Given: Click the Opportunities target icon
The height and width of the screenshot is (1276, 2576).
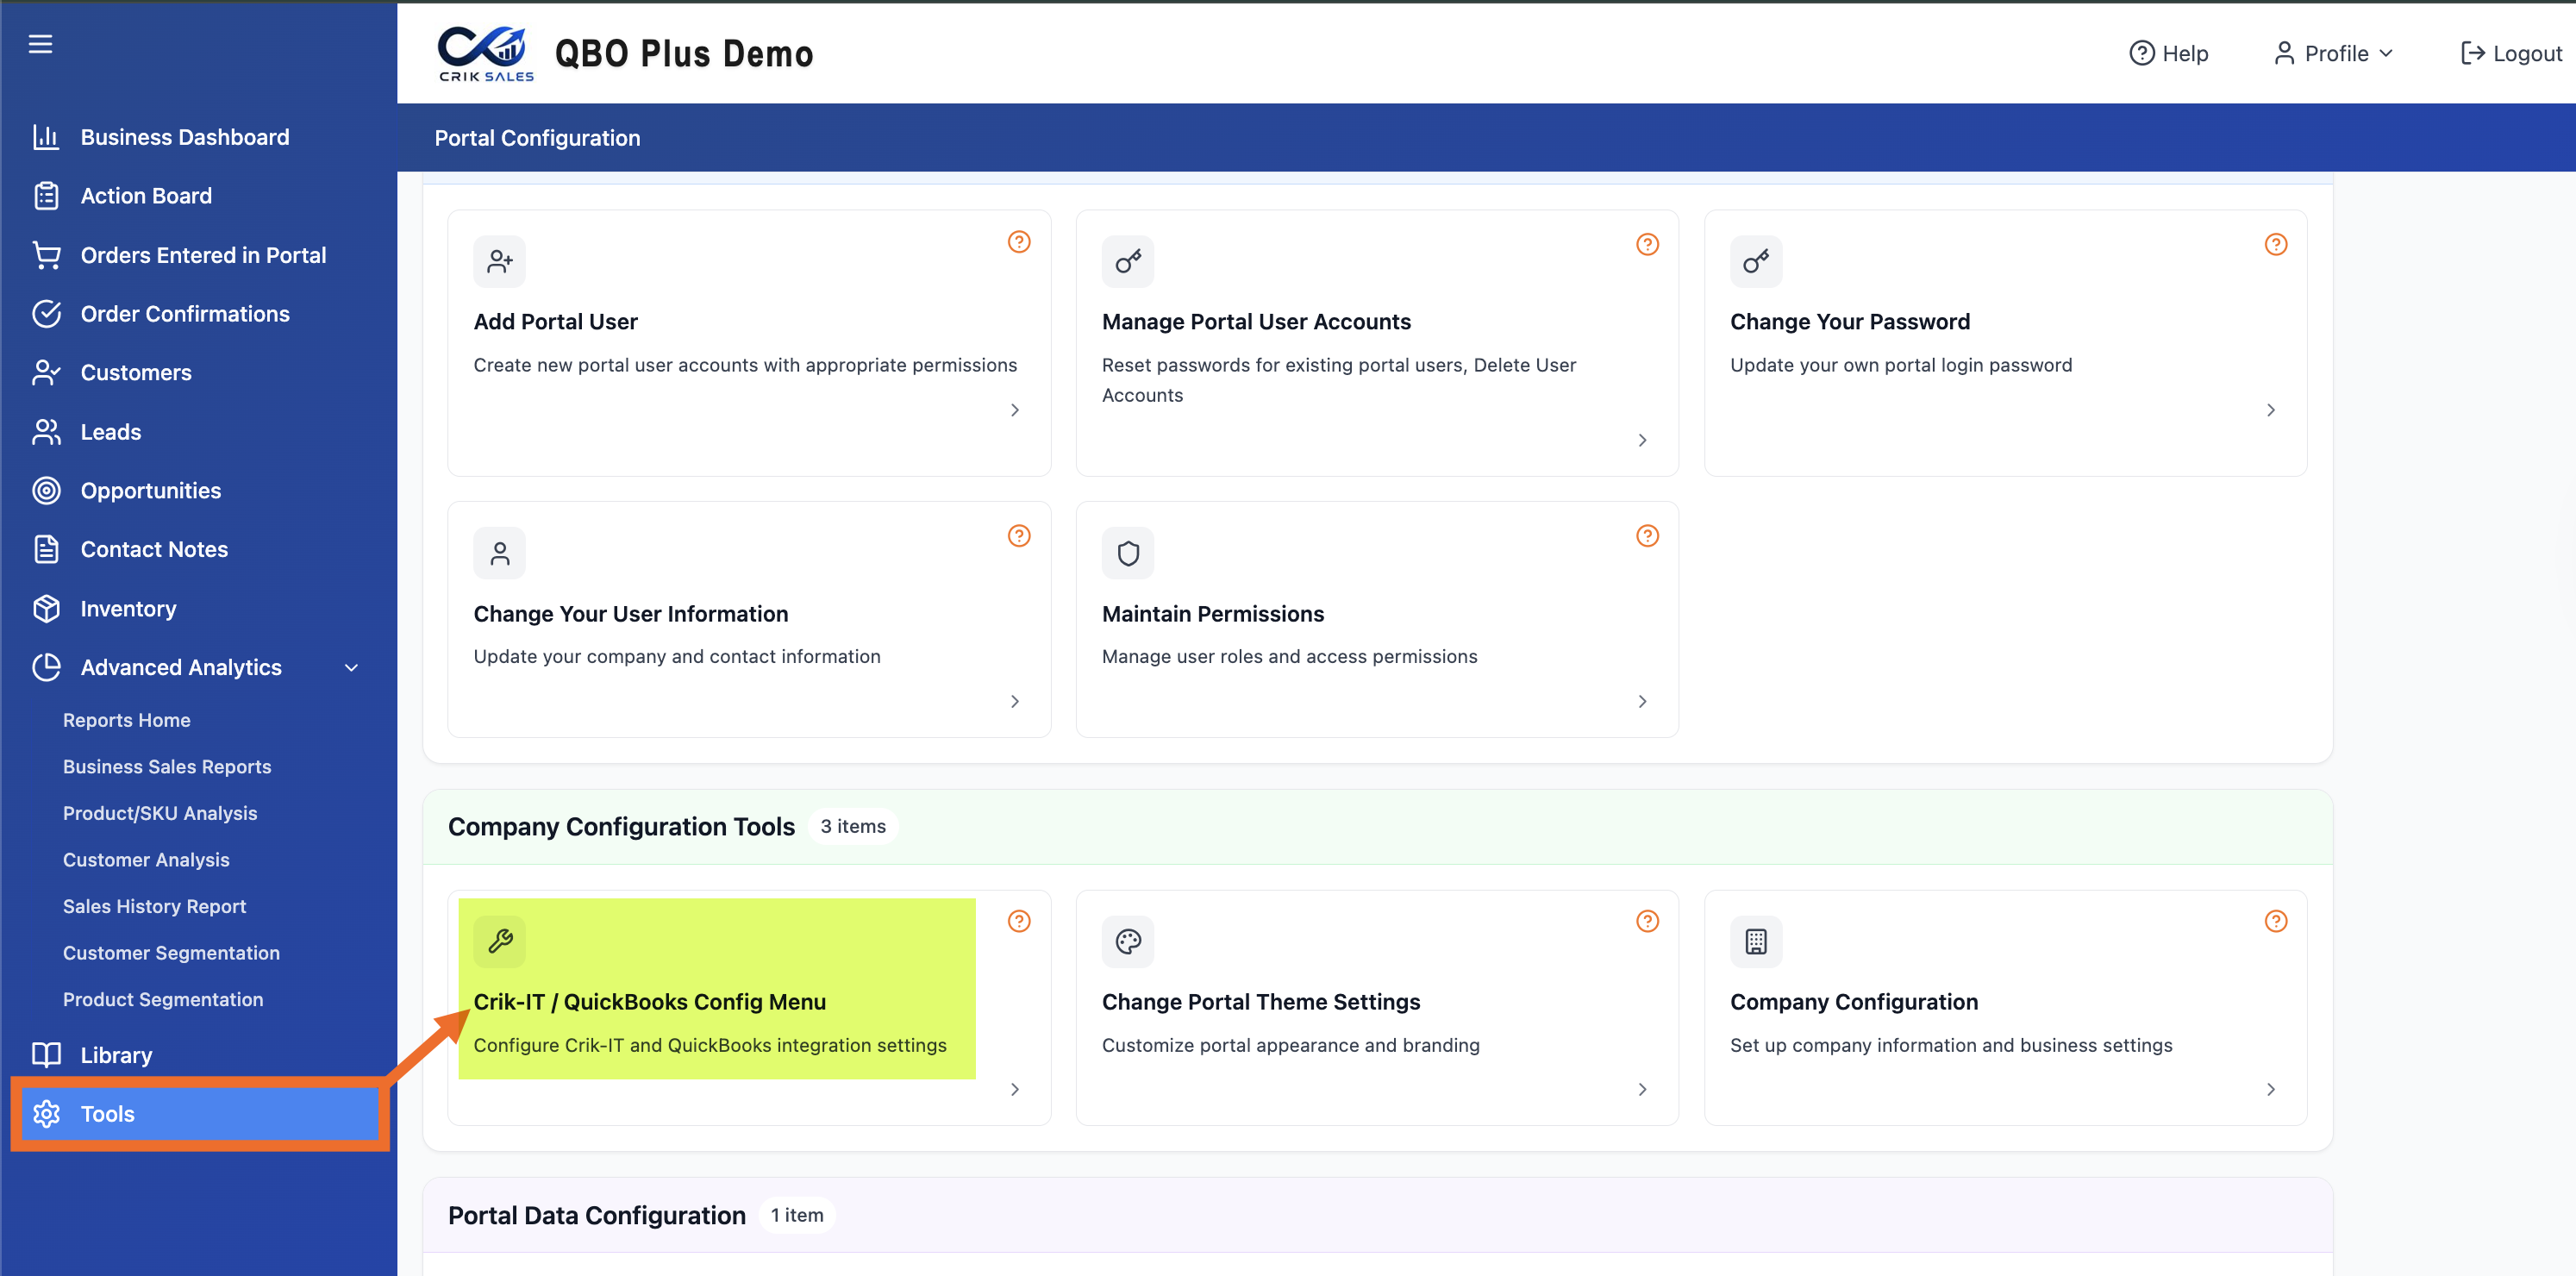Looking at the screenshot, I should [x=46, y=491].
